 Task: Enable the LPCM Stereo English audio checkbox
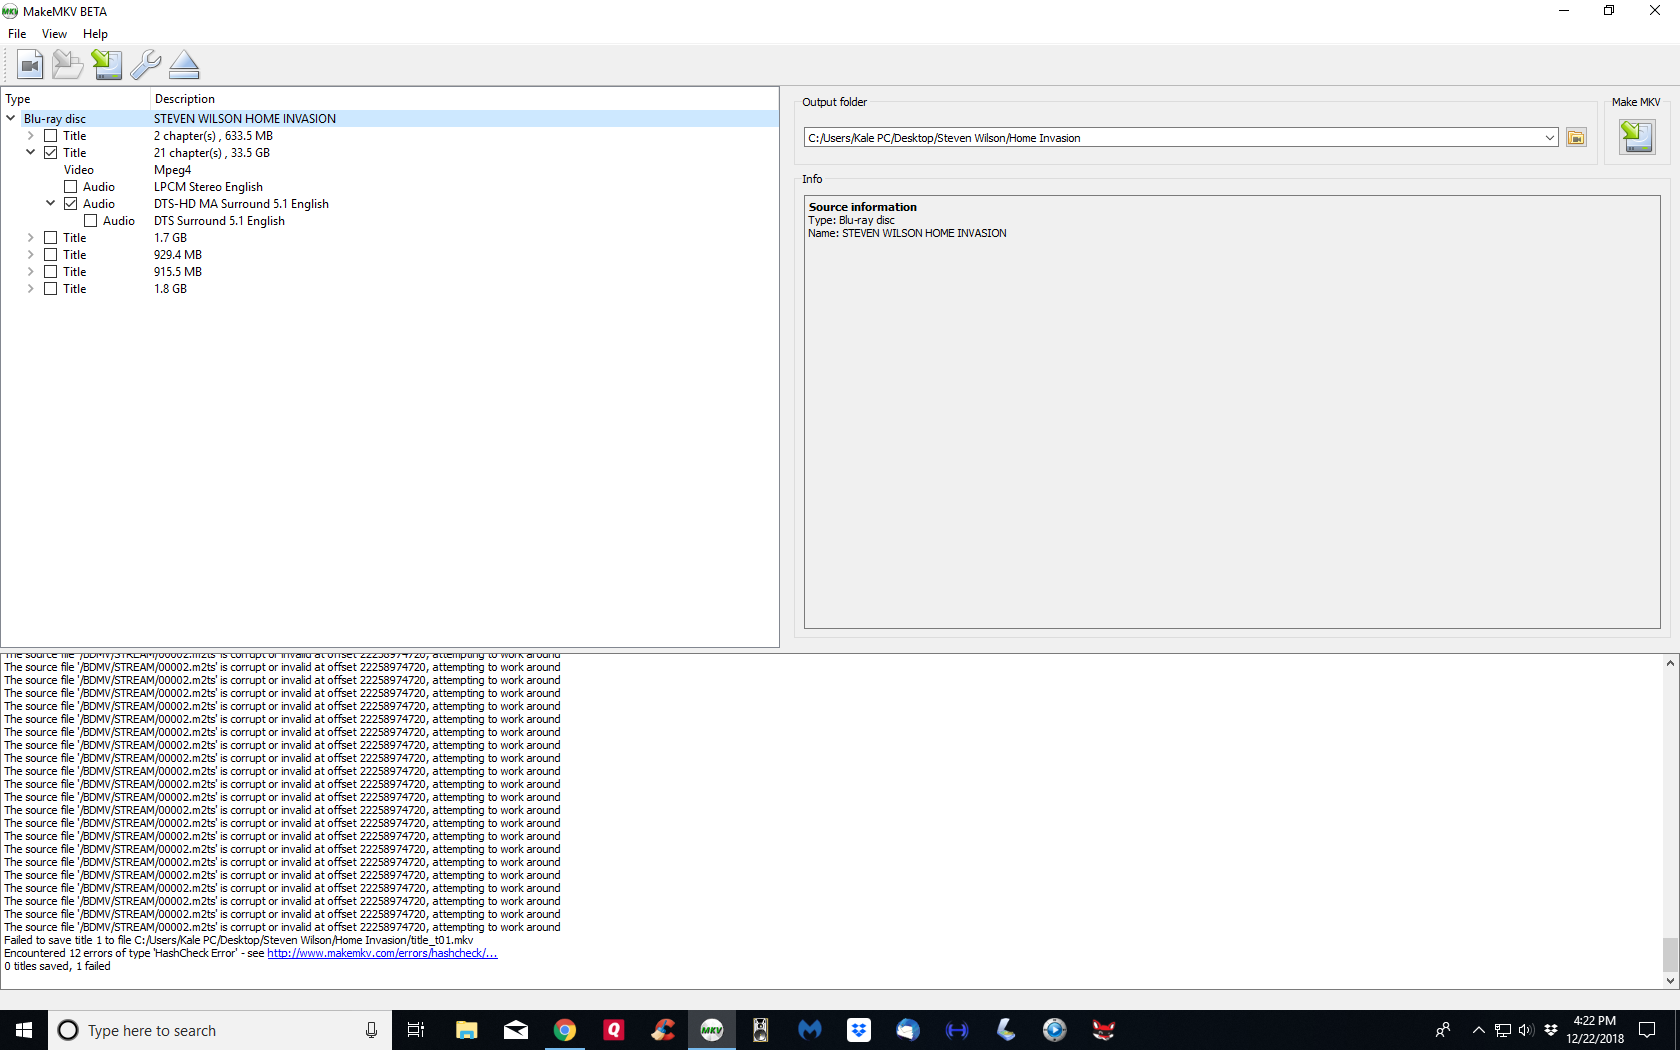71,187
